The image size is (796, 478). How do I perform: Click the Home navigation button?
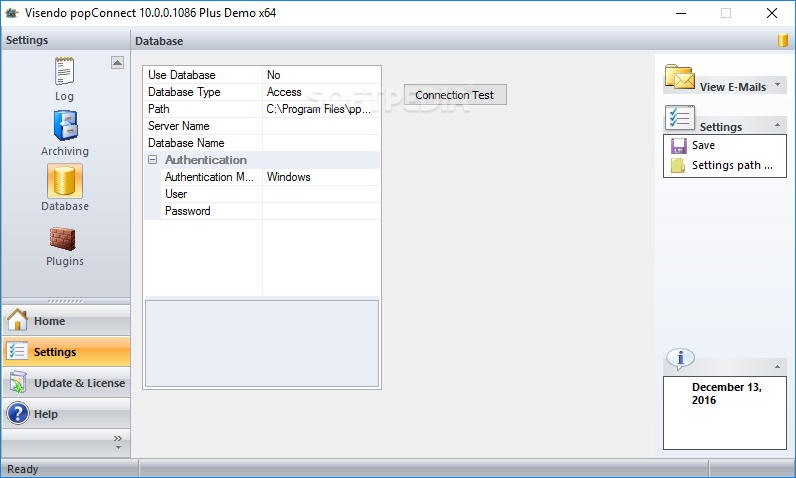(x=66, y=321)
